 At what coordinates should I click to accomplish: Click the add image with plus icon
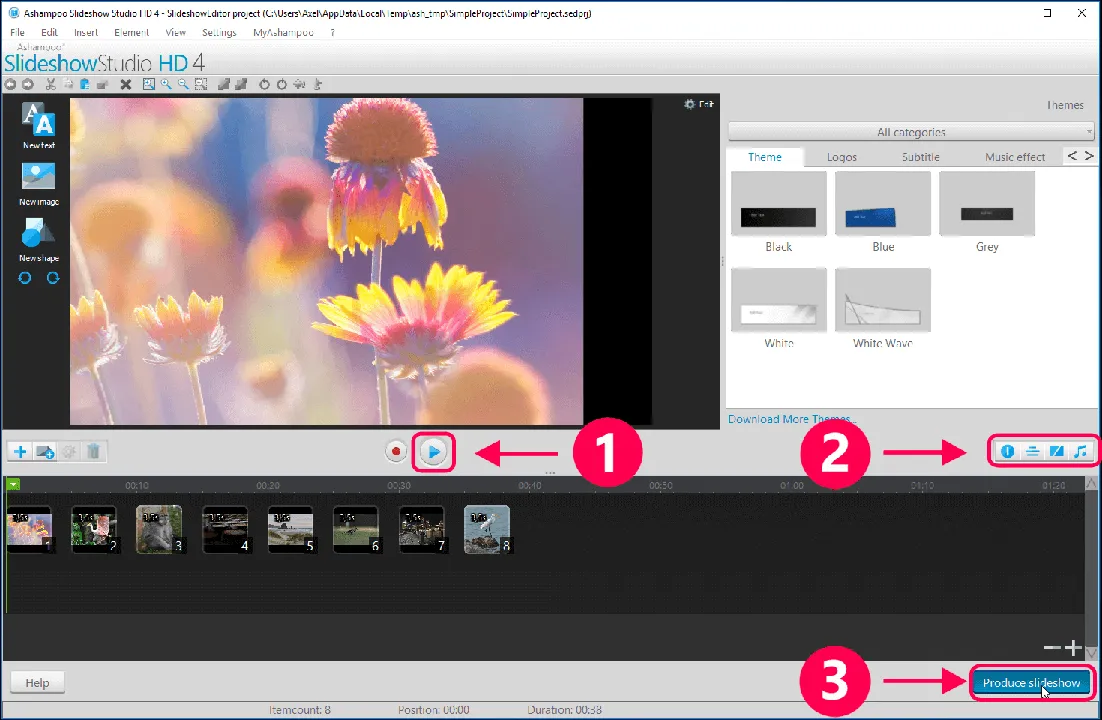(x=45, y=451)
